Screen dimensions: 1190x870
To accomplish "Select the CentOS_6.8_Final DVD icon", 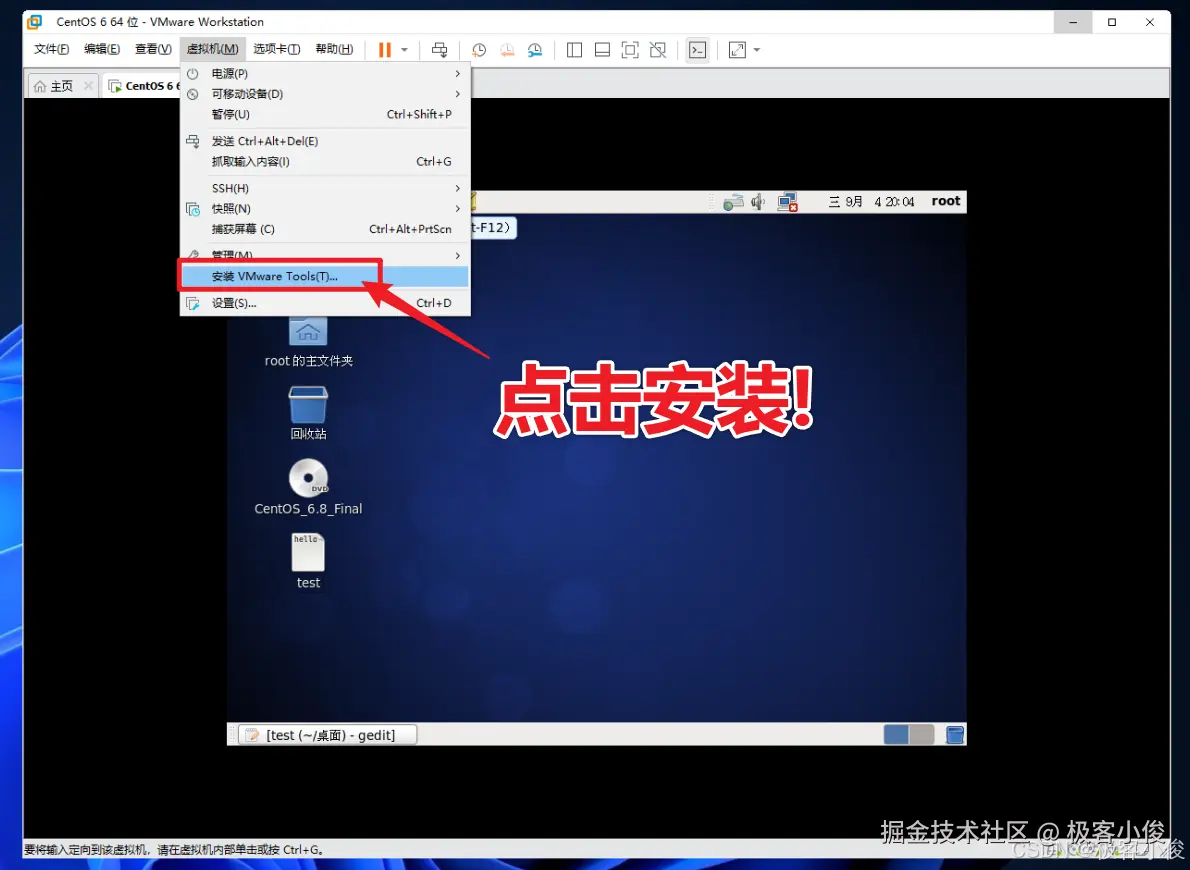I will click(x=308, y=487).
